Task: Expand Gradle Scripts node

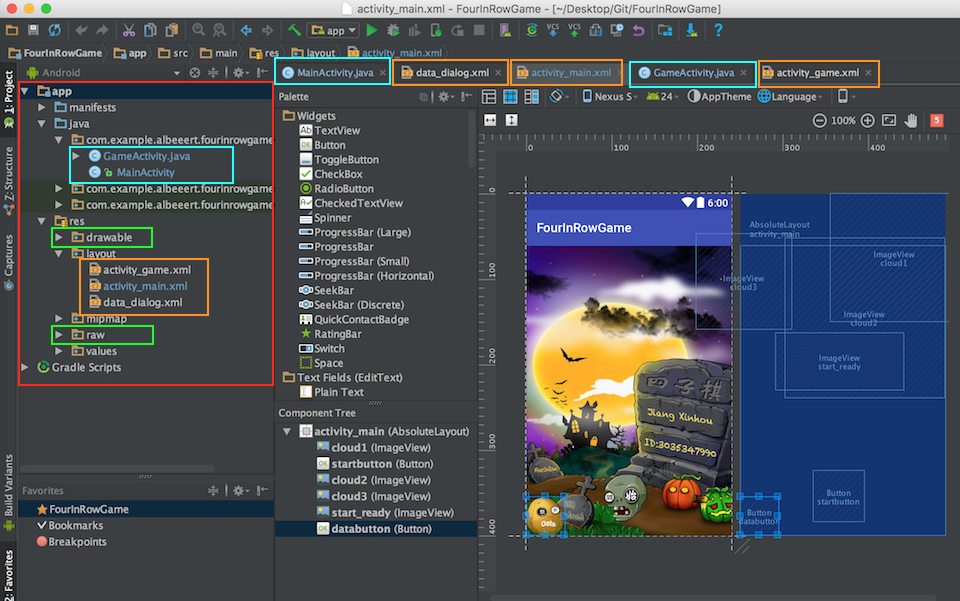Action: pyautogui.click(x=24, y=367)
